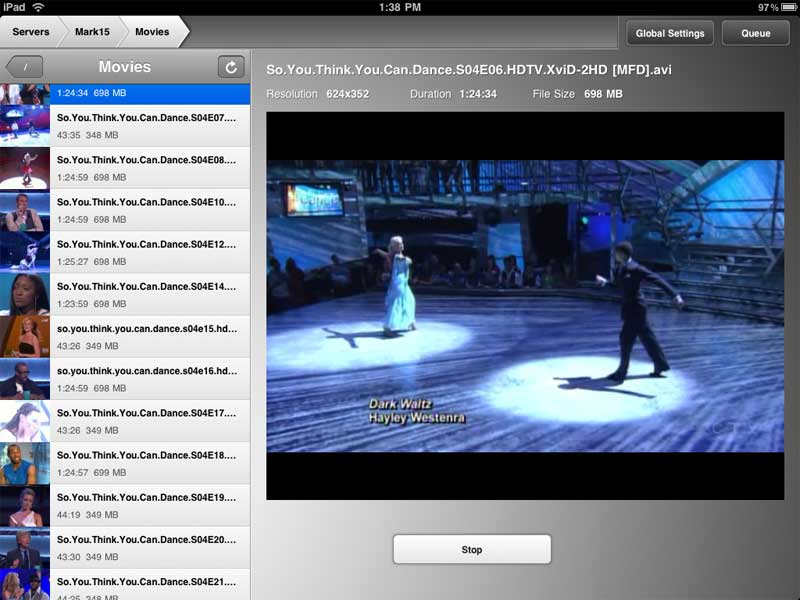Tap the S04E14 thumbnail image
The height and width of the screenshot is (600, 800).
point(25,295)
